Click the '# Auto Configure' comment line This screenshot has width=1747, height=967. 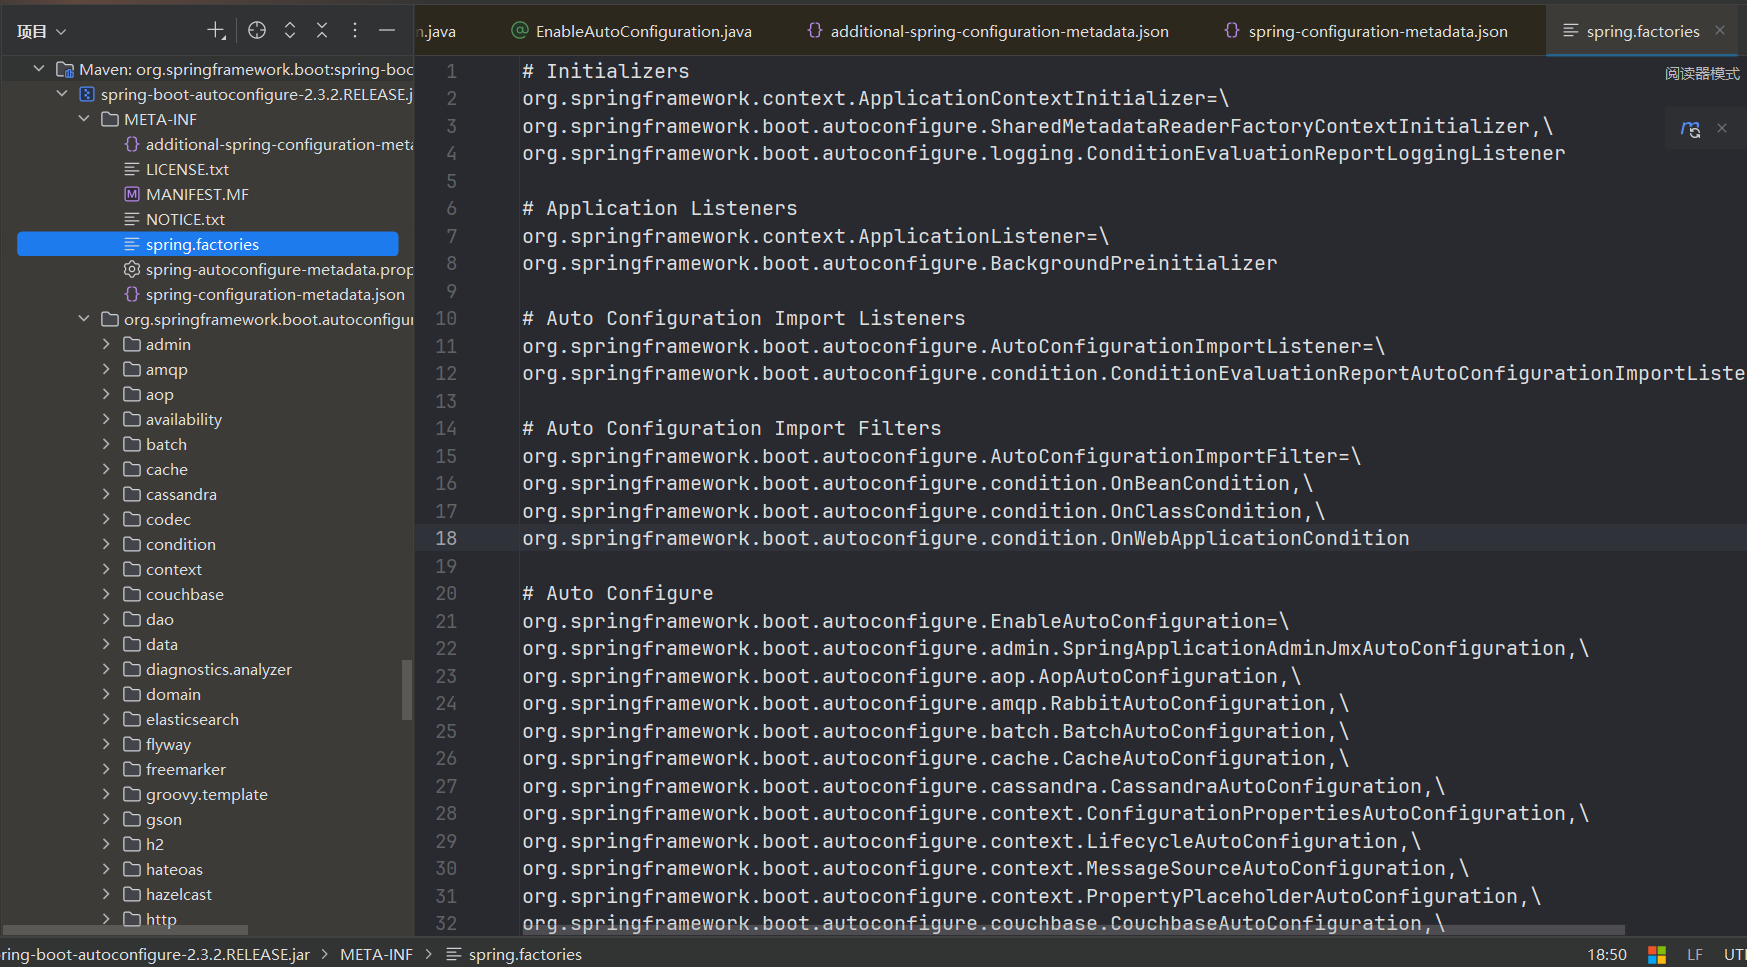tap(618, 593)
